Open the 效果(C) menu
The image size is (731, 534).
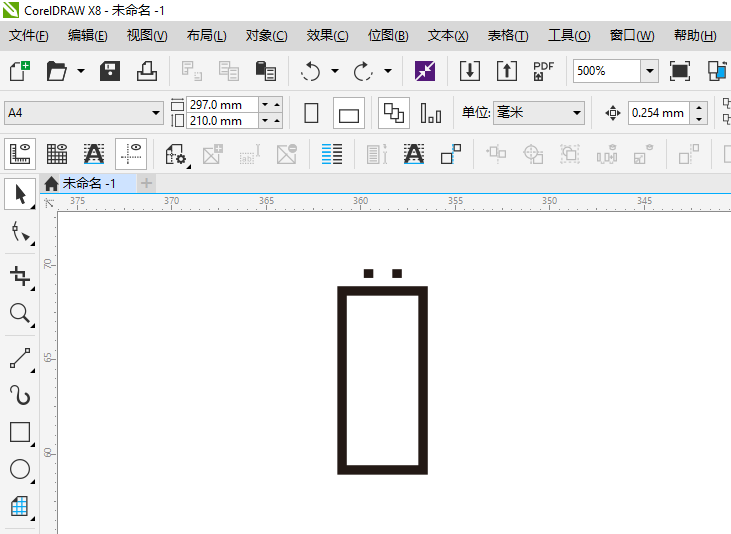coord(327,36)
